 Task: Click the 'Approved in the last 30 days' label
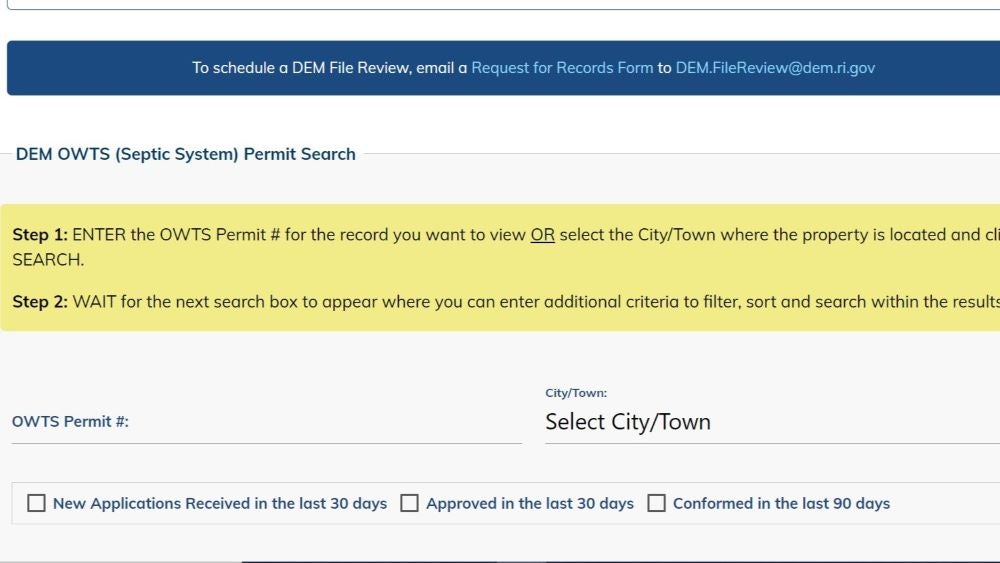tap(529, 503)
